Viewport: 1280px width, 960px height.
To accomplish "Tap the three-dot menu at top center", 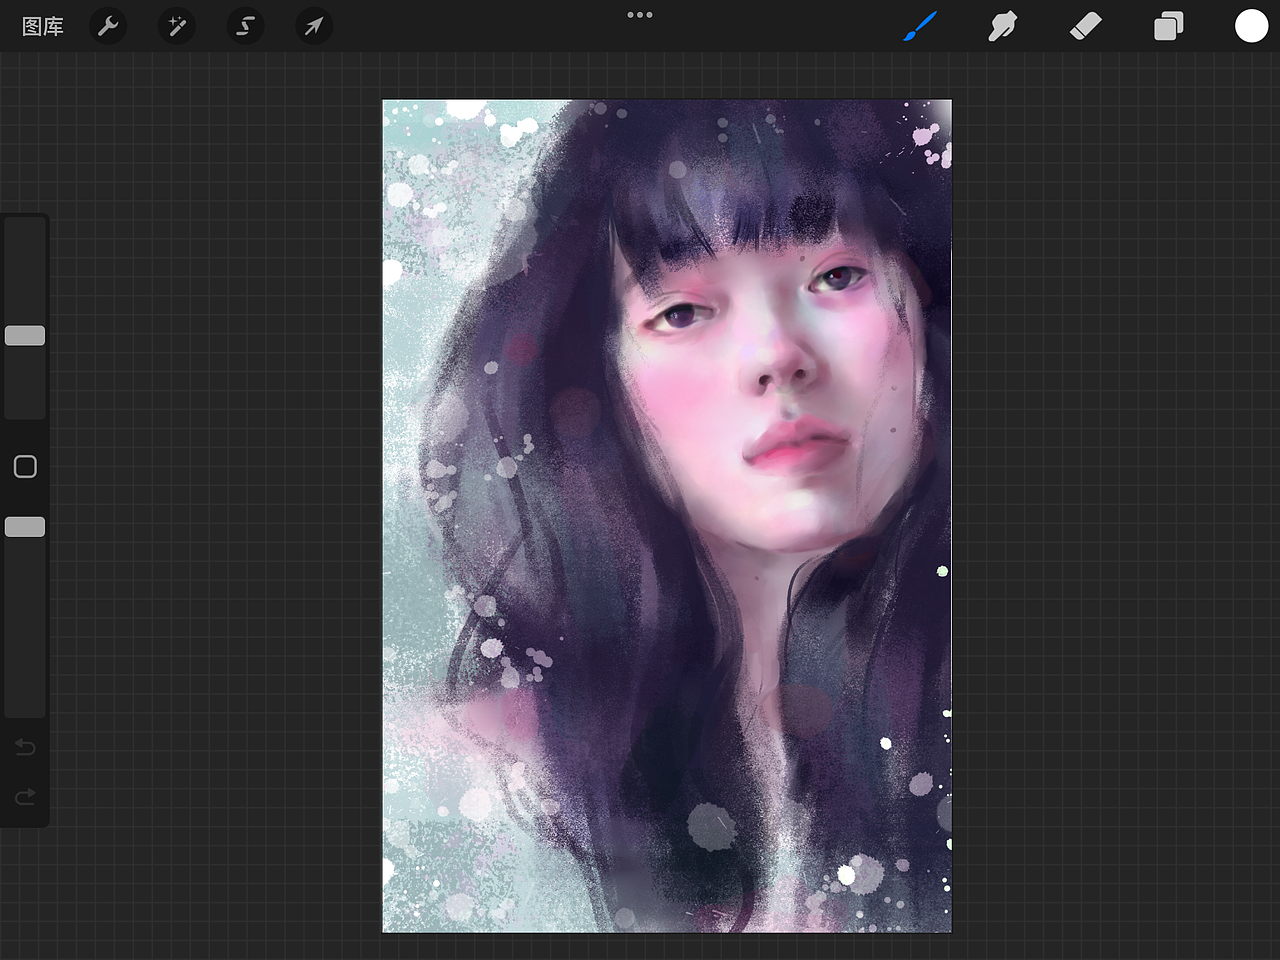I will coord(640,15).
